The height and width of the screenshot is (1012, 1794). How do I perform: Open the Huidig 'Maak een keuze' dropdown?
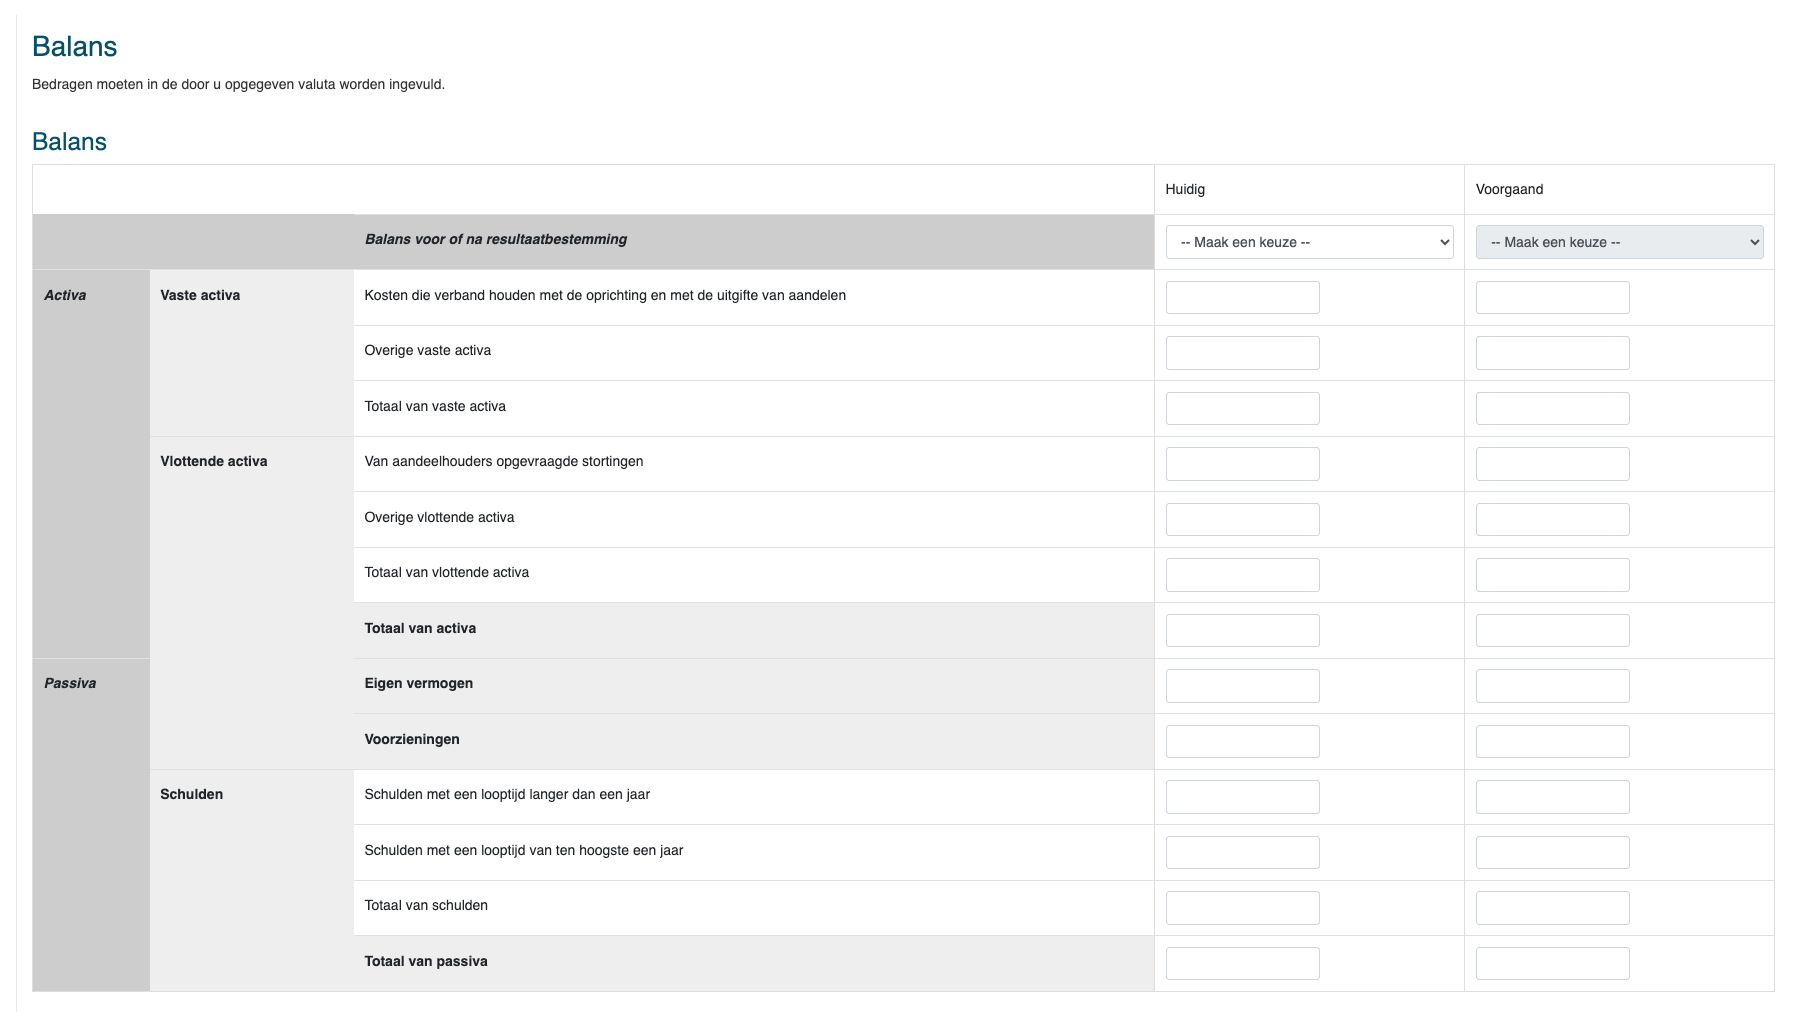coord(1308,242)
